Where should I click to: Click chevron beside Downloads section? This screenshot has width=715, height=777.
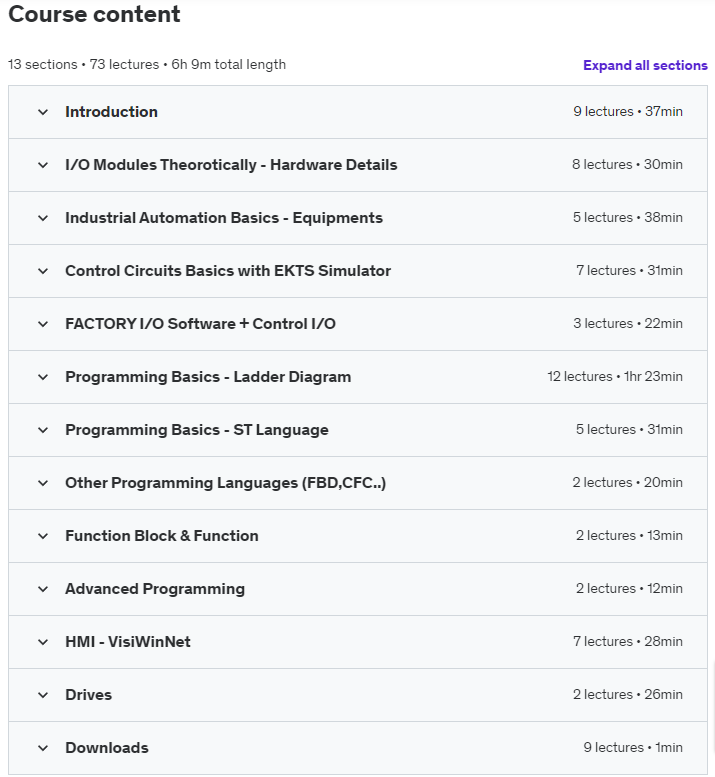click(43, 748)
